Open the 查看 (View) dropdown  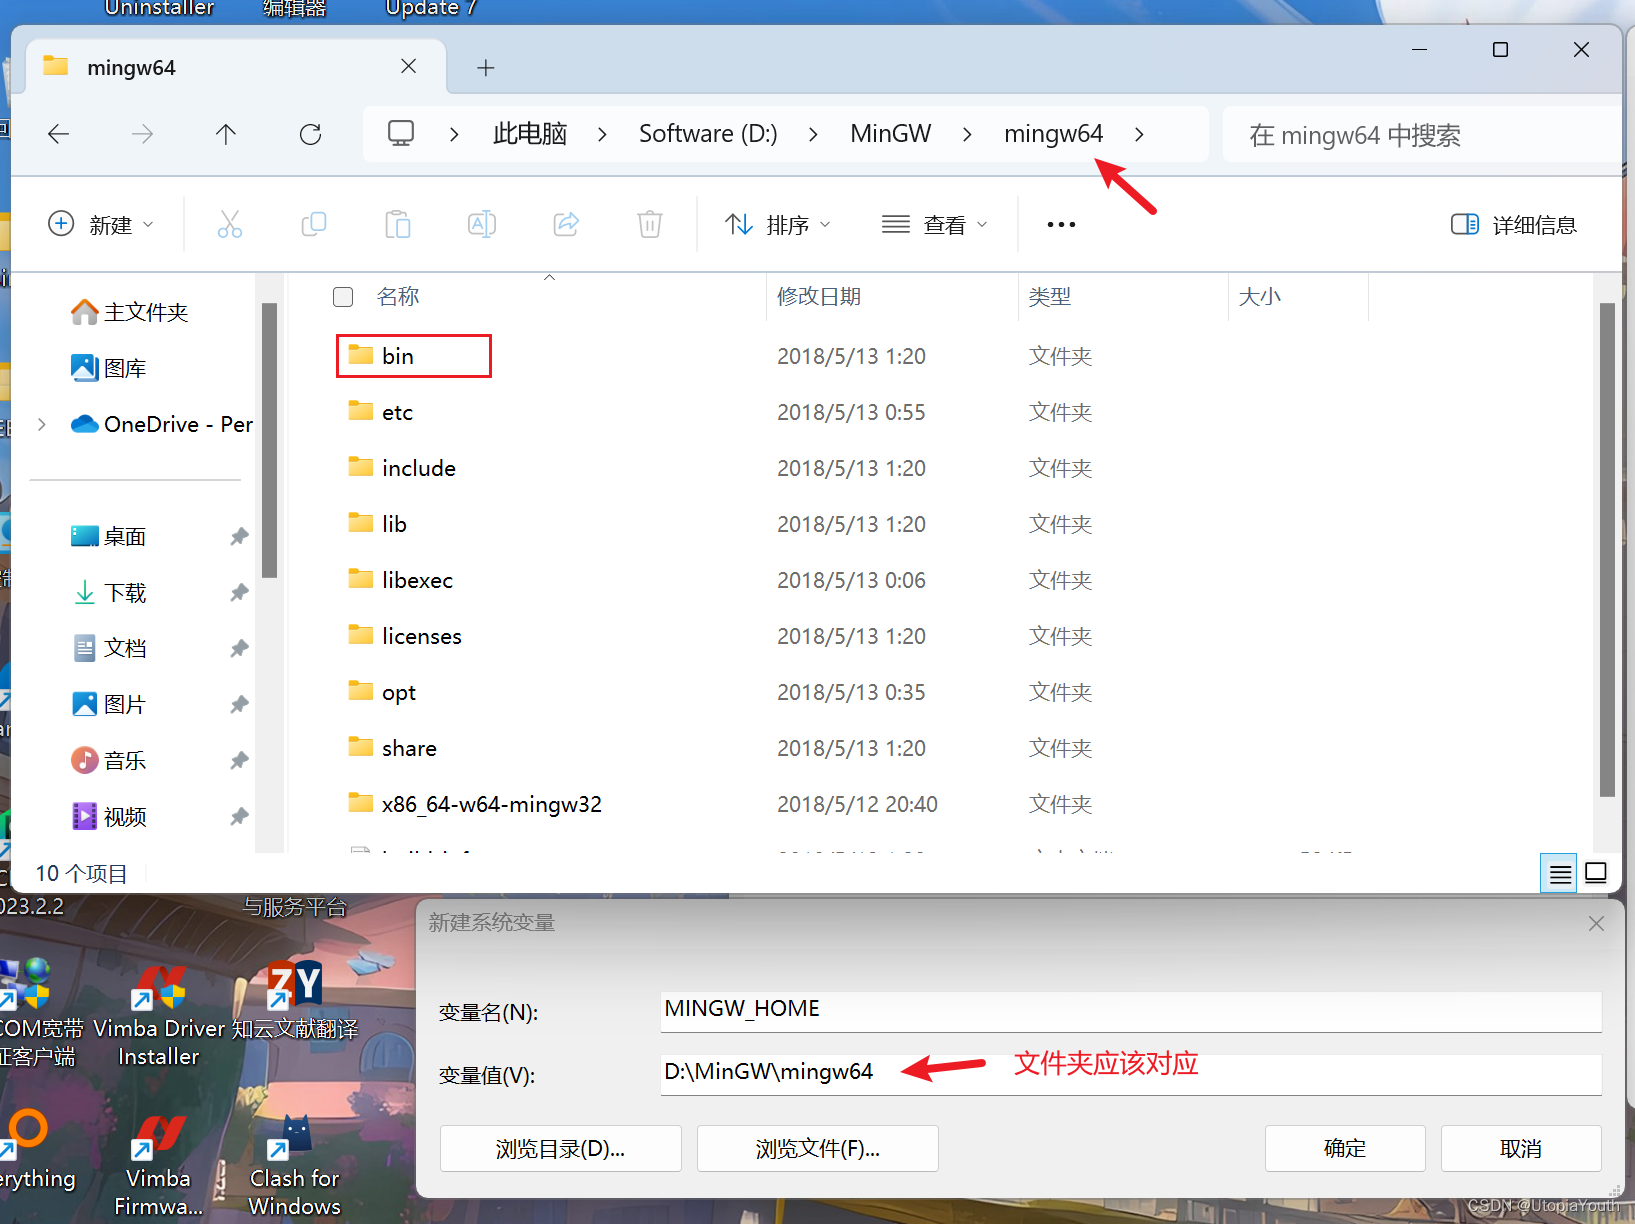935,225
